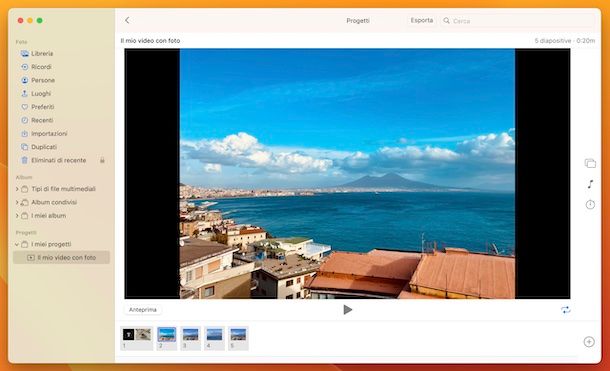Screen dimensions: 610x371
Task: Open the Libreria sidebar item
Action: click(x=42, y=54)
